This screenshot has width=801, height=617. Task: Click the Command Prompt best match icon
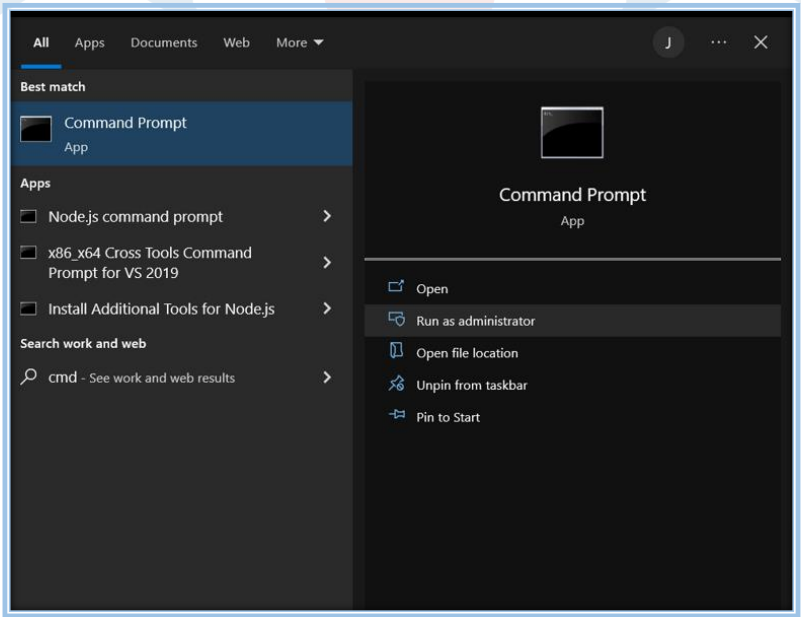36,129
